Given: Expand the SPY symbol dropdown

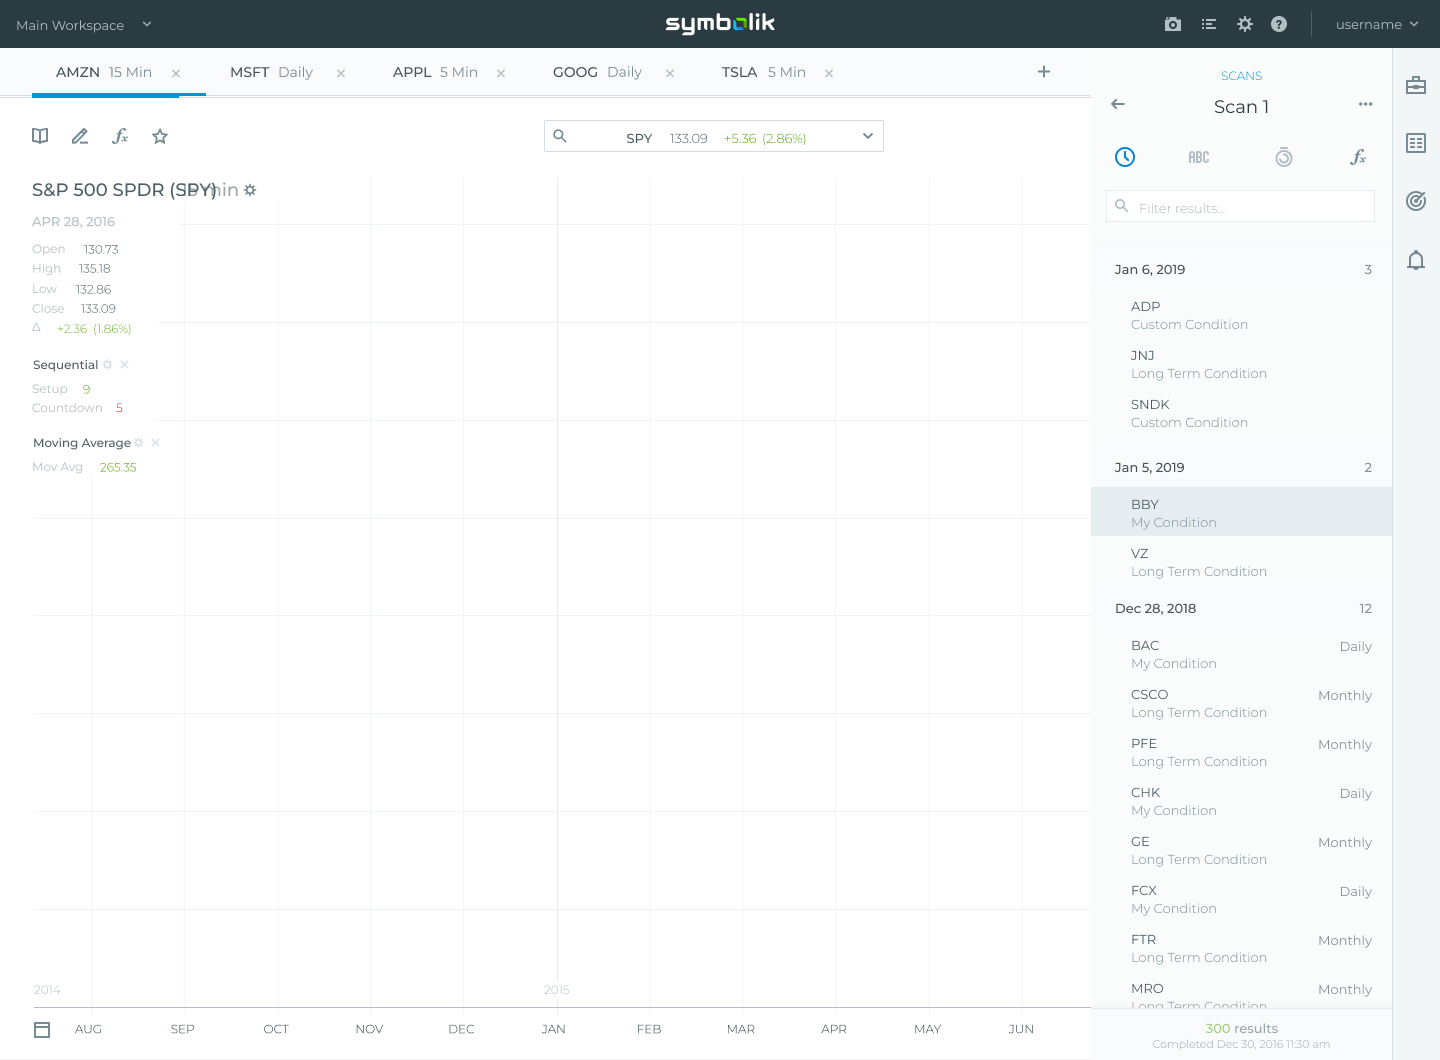Looking at the screenshot, I should (x=868, y=136).
